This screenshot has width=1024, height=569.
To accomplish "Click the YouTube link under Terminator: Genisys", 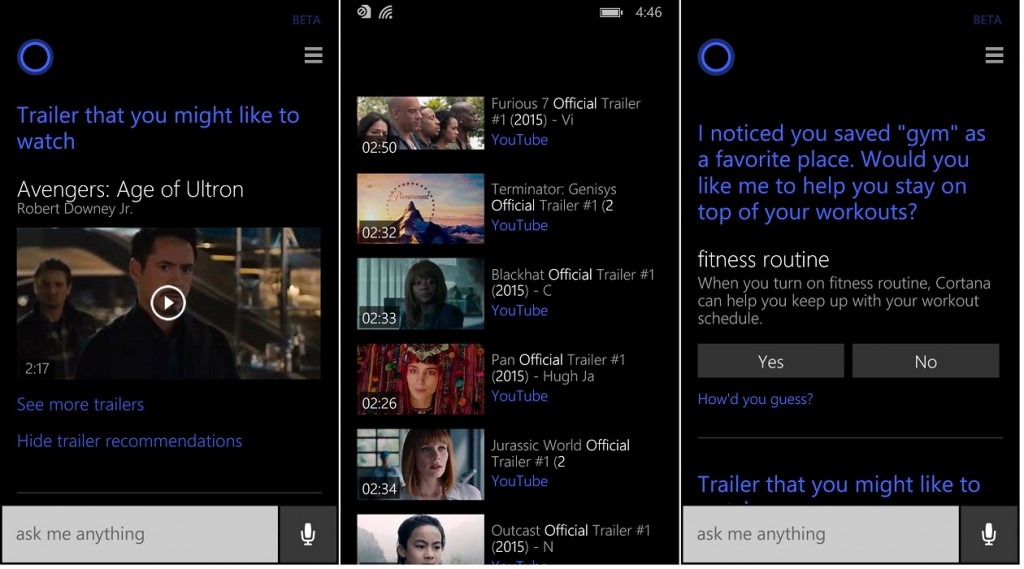I will click(519, 225).
